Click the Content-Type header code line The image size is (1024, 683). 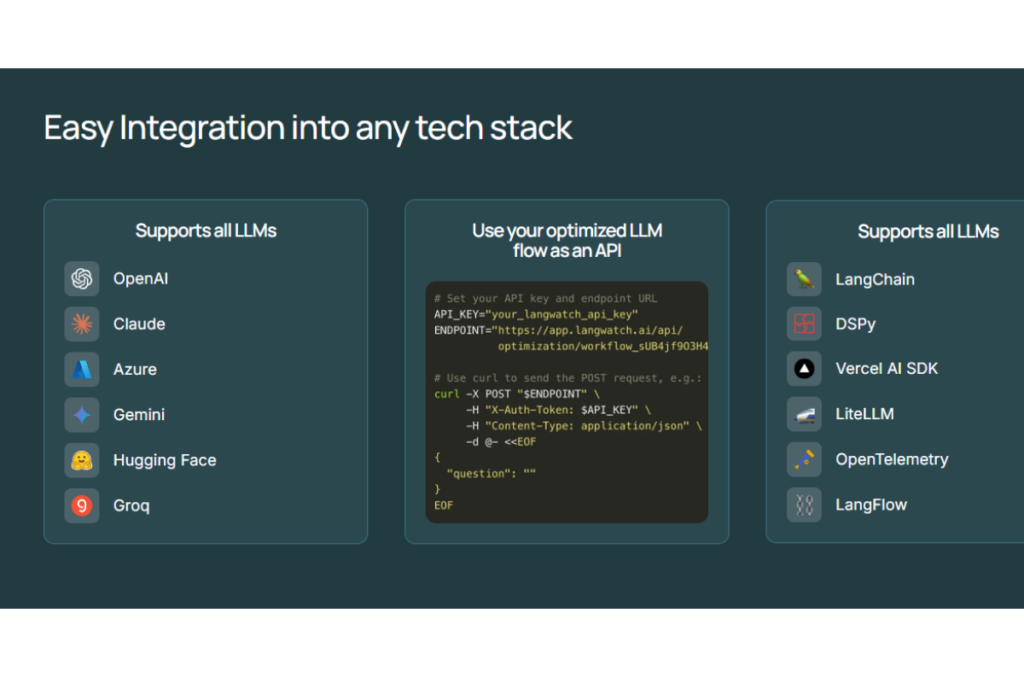click(x=584, y=426)
